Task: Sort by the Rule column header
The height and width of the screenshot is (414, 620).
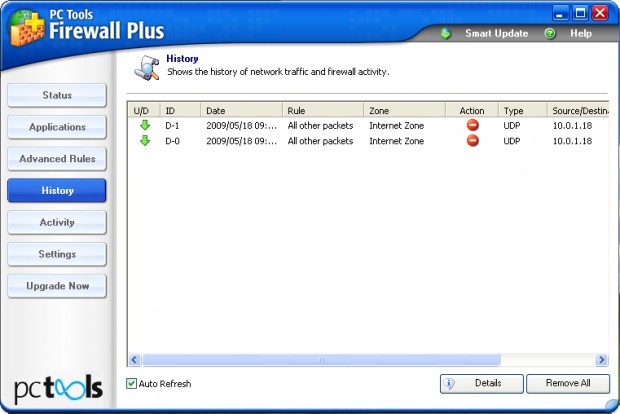Action: tap(323, 110)
